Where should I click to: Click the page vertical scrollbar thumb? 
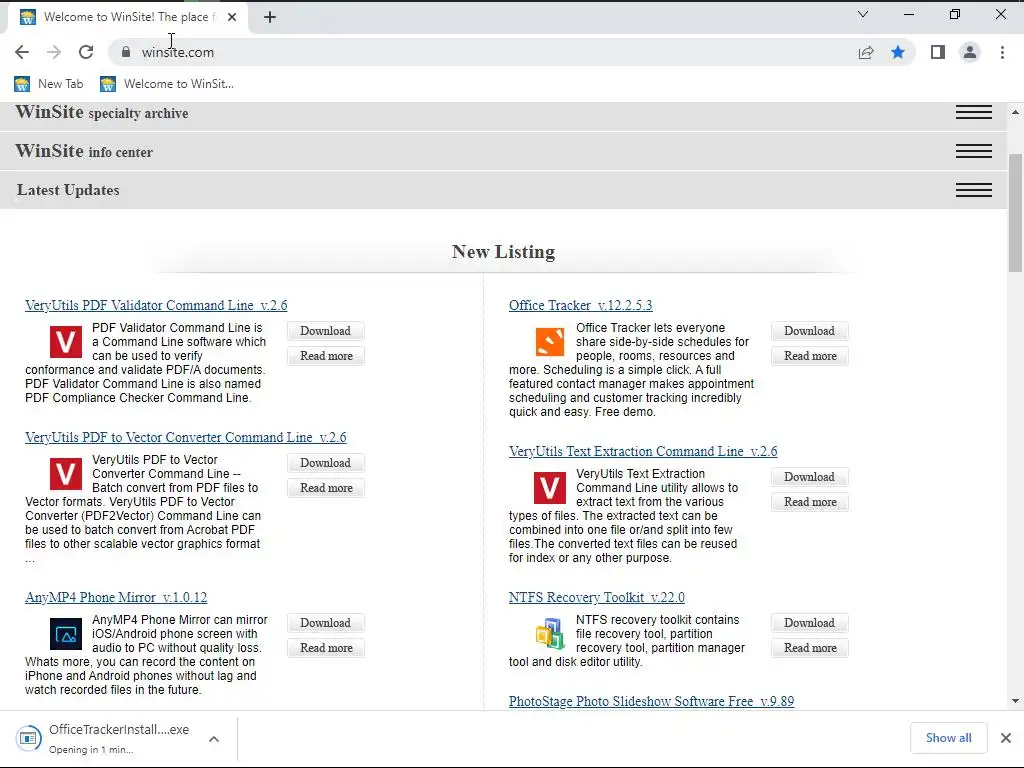pyautogui.click(x=1016, y=210)
